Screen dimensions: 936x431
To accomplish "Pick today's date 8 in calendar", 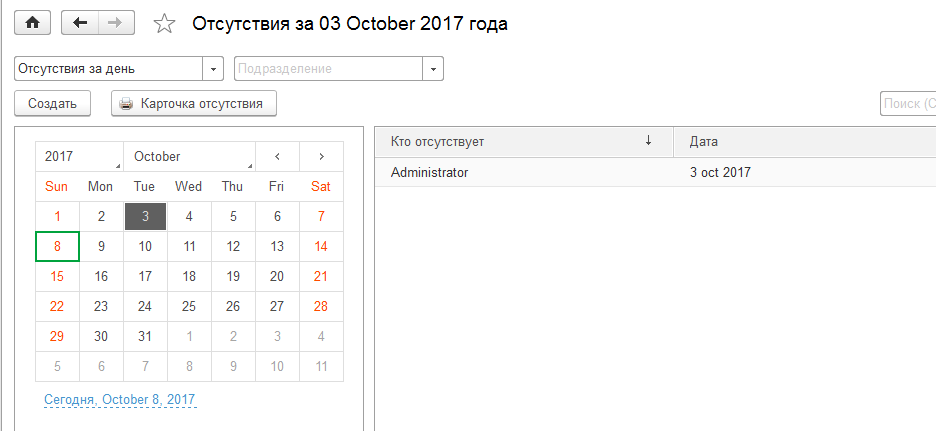I will pos(57,247).
